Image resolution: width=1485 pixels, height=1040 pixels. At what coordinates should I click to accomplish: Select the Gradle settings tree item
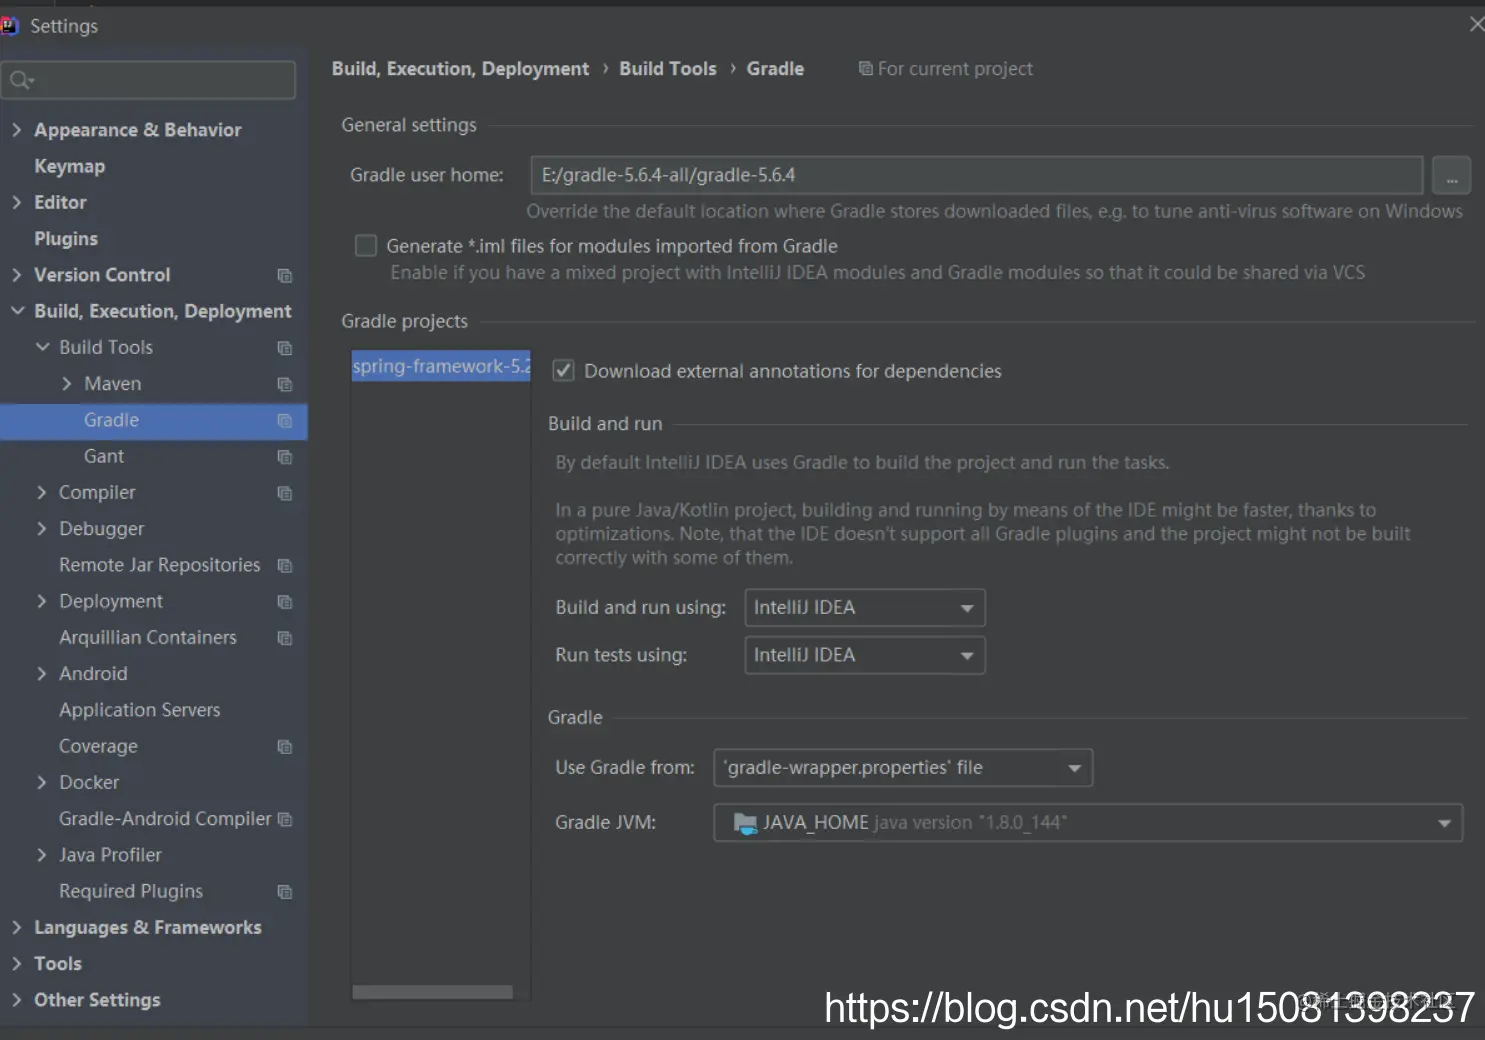tap(154, 421)
